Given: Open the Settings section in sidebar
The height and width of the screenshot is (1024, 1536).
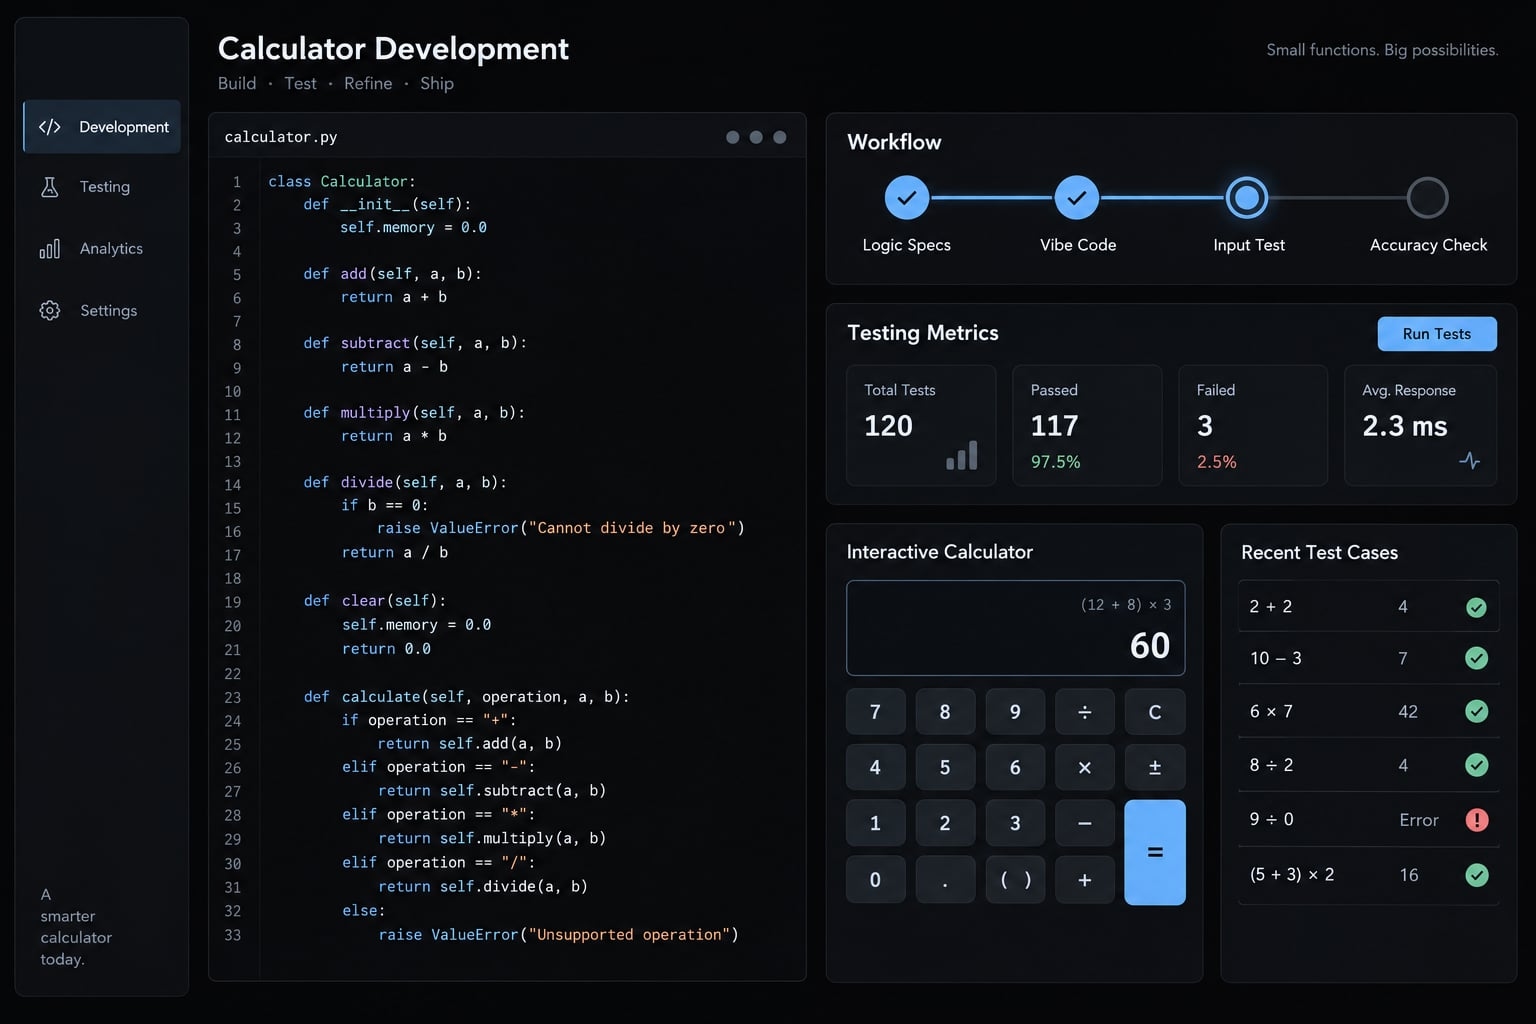Looking at the screenshot, I should pos(102,311).
